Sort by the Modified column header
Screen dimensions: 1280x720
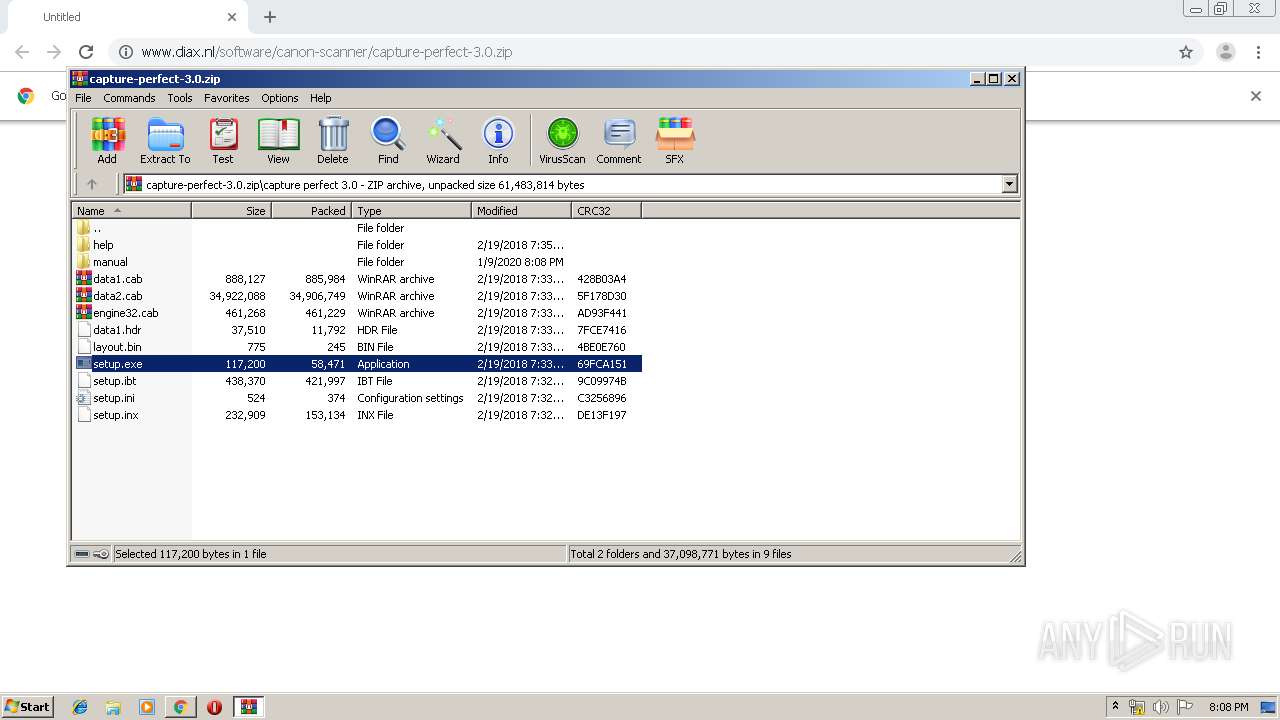521,211
